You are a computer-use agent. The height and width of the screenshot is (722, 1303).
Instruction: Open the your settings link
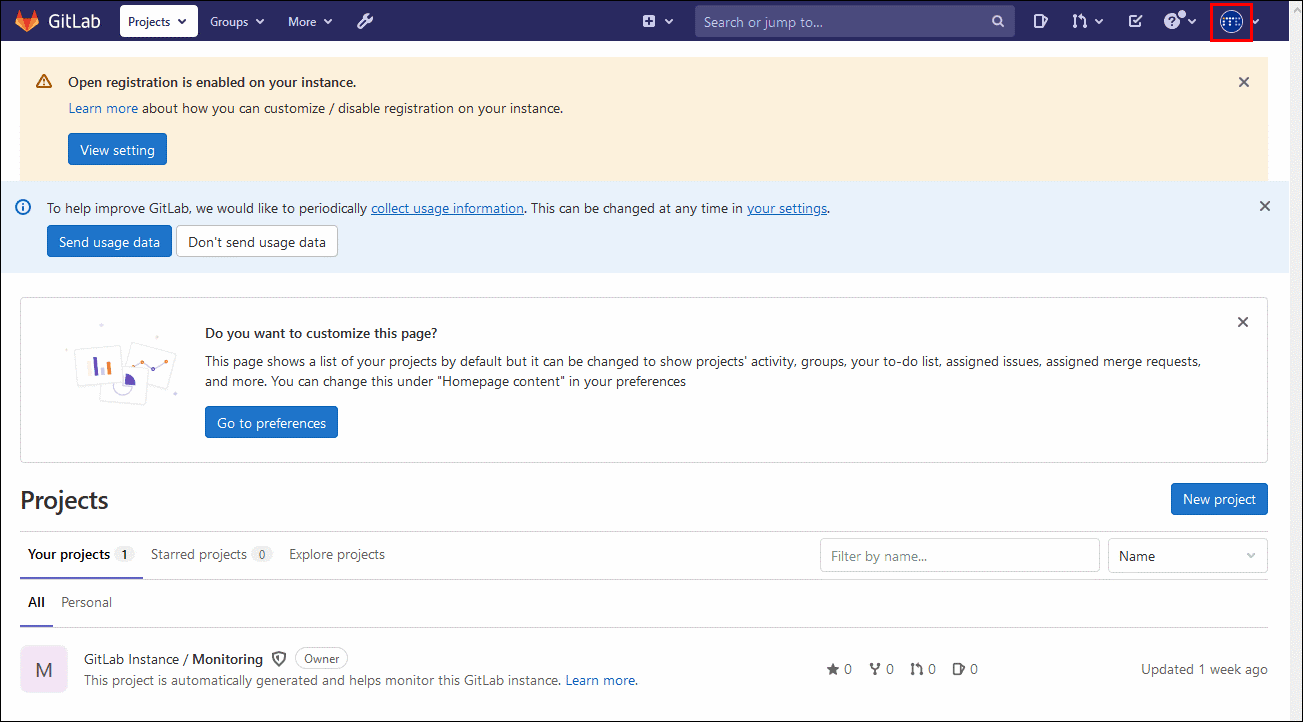[787, 208]
